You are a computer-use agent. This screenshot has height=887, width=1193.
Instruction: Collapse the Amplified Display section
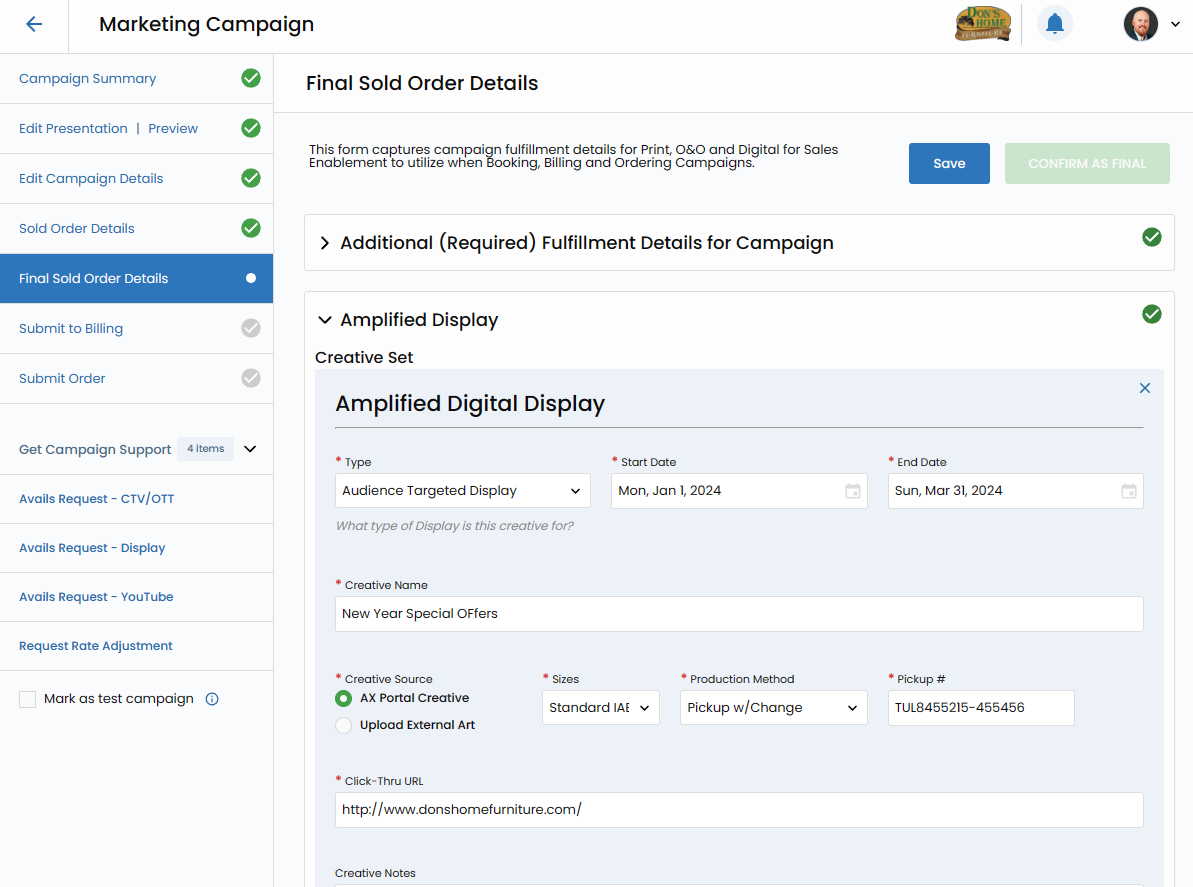point(324,320)
